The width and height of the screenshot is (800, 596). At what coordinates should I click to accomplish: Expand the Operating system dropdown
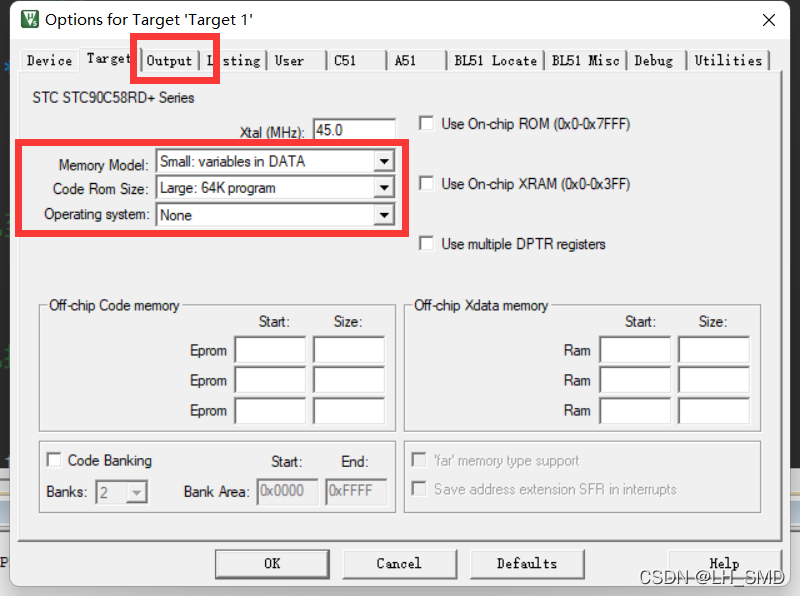click(x=384, y=215)
